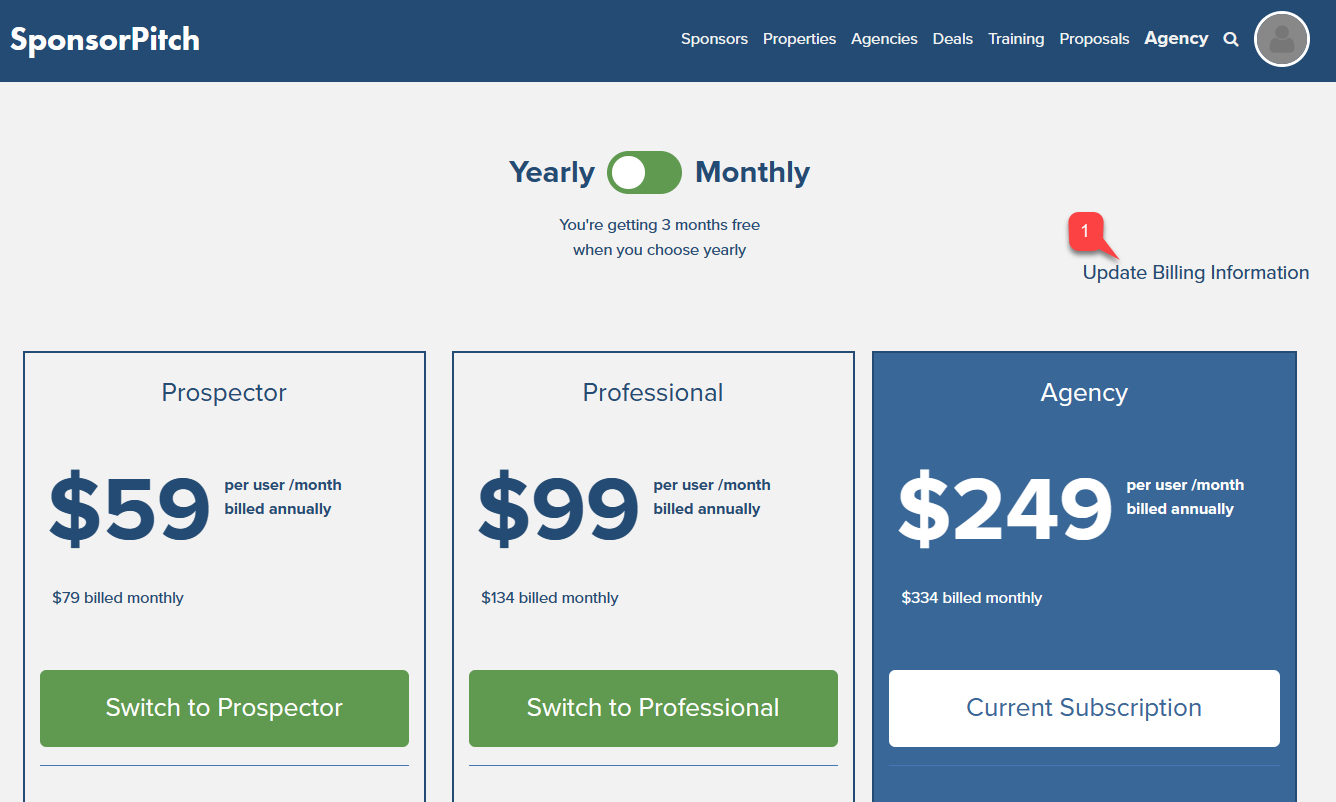This screenshot has height=802, width=1336.
Task: Select the Prospector plan heading
Action: point(224,392)
